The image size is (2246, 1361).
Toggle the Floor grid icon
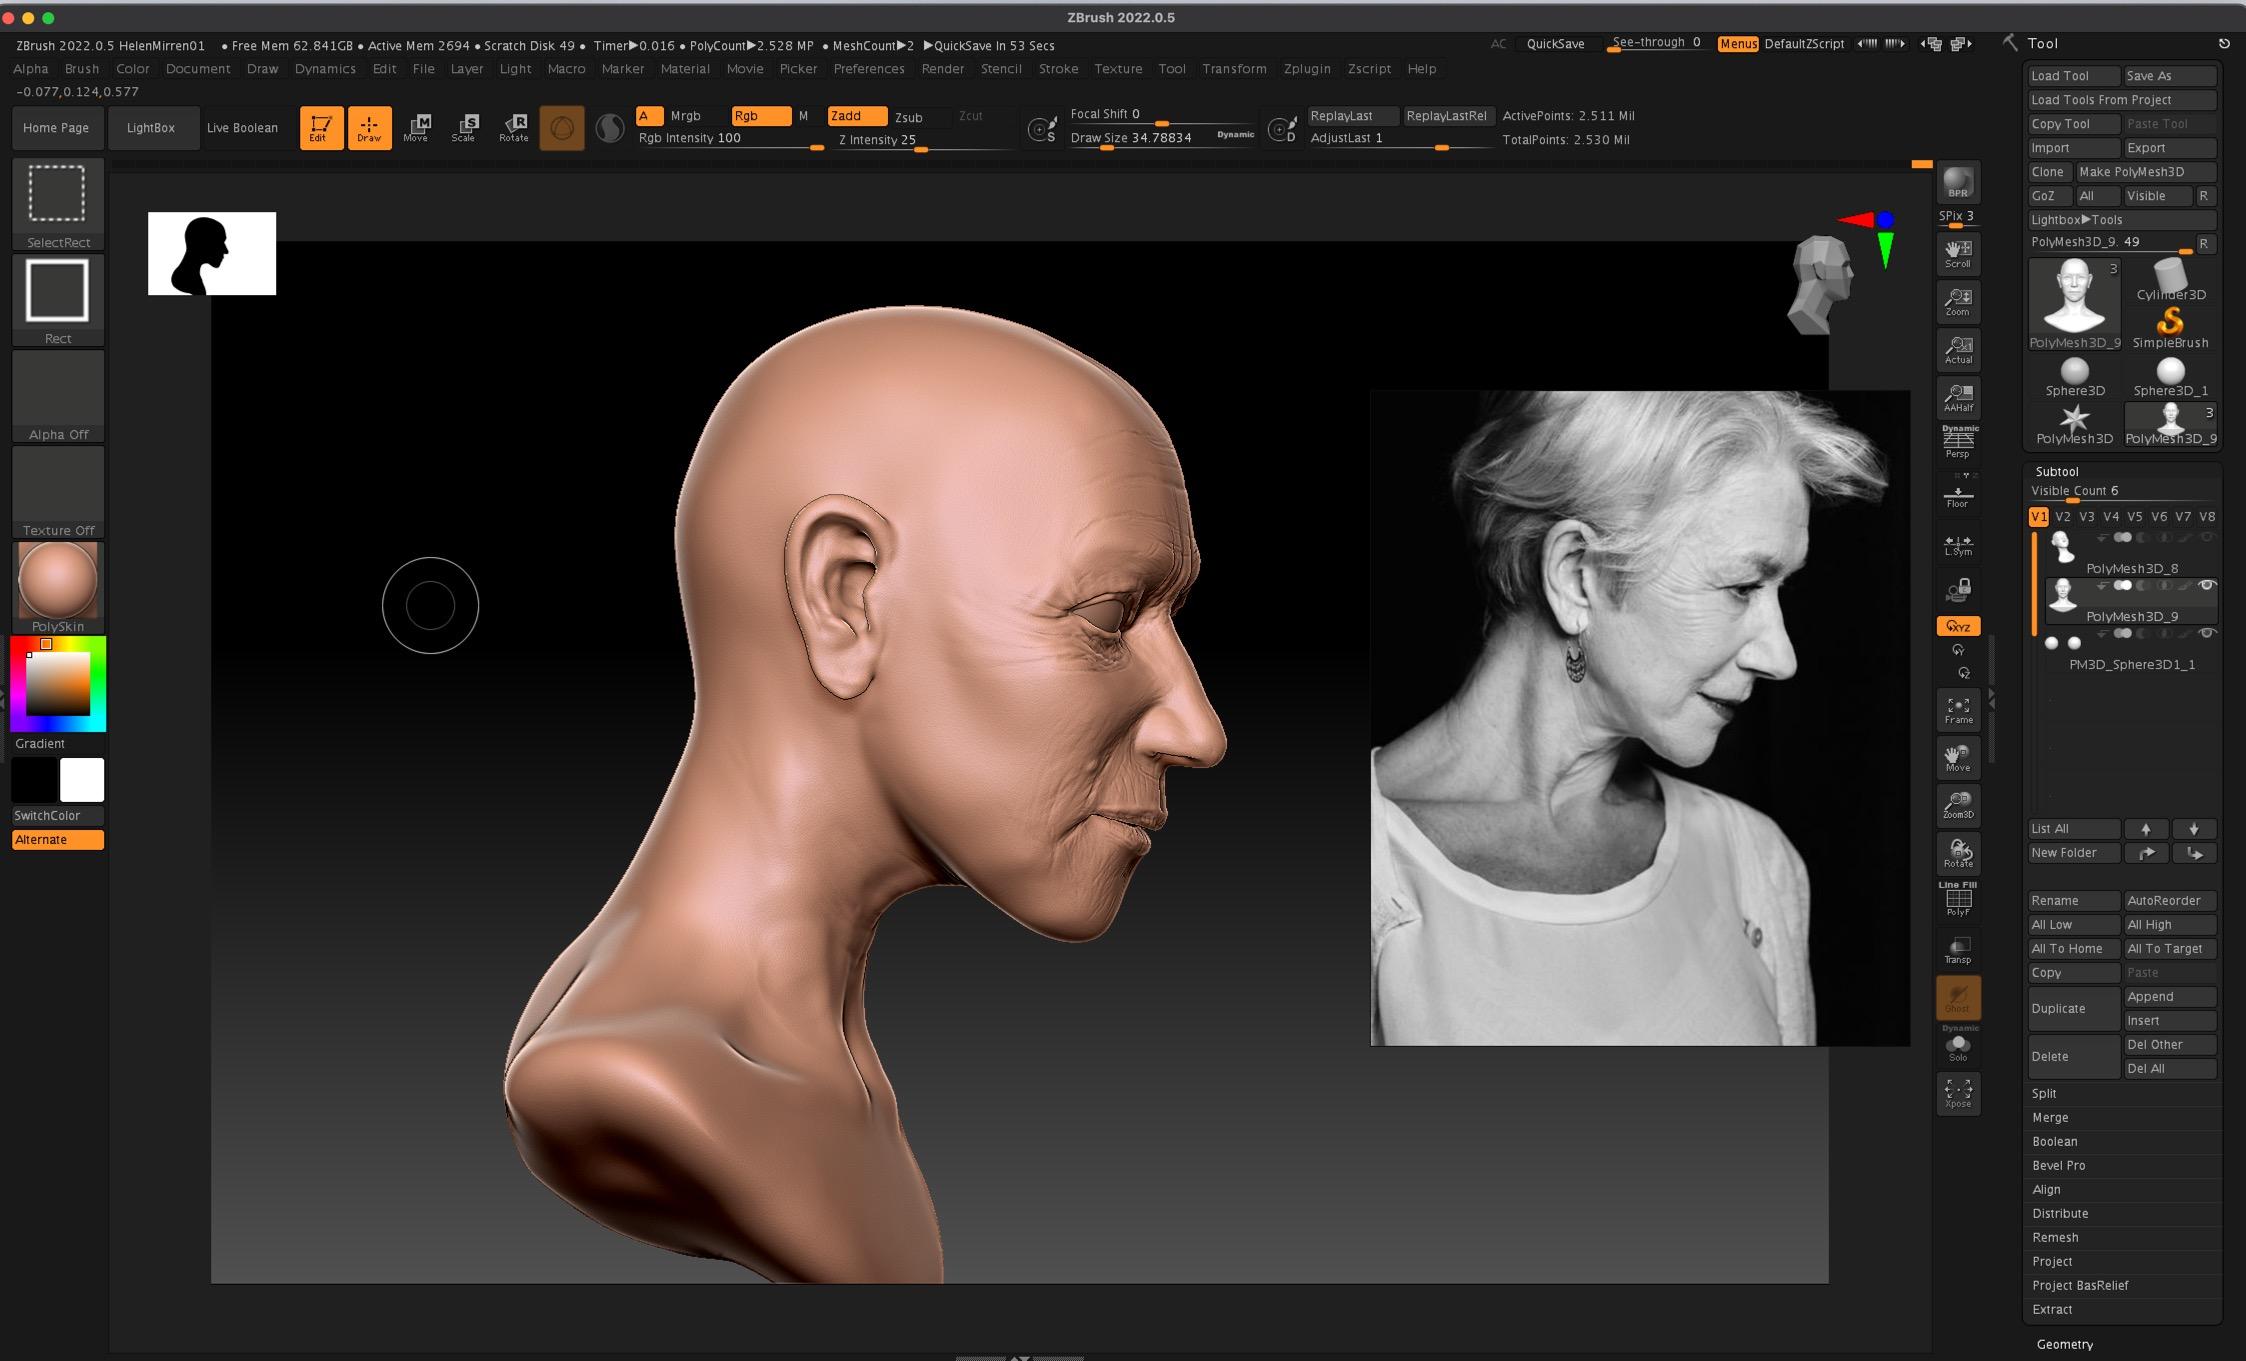(1957, 496)
